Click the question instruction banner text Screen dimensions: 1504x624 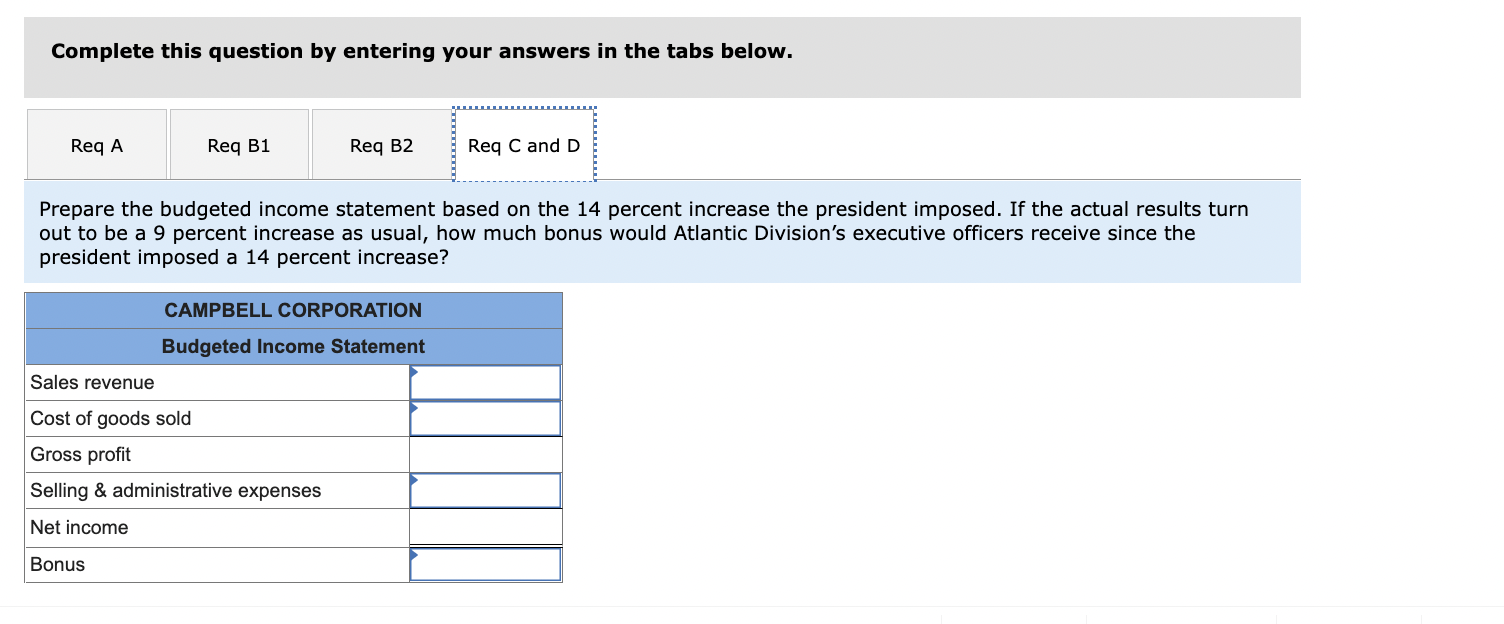[644, 232]
